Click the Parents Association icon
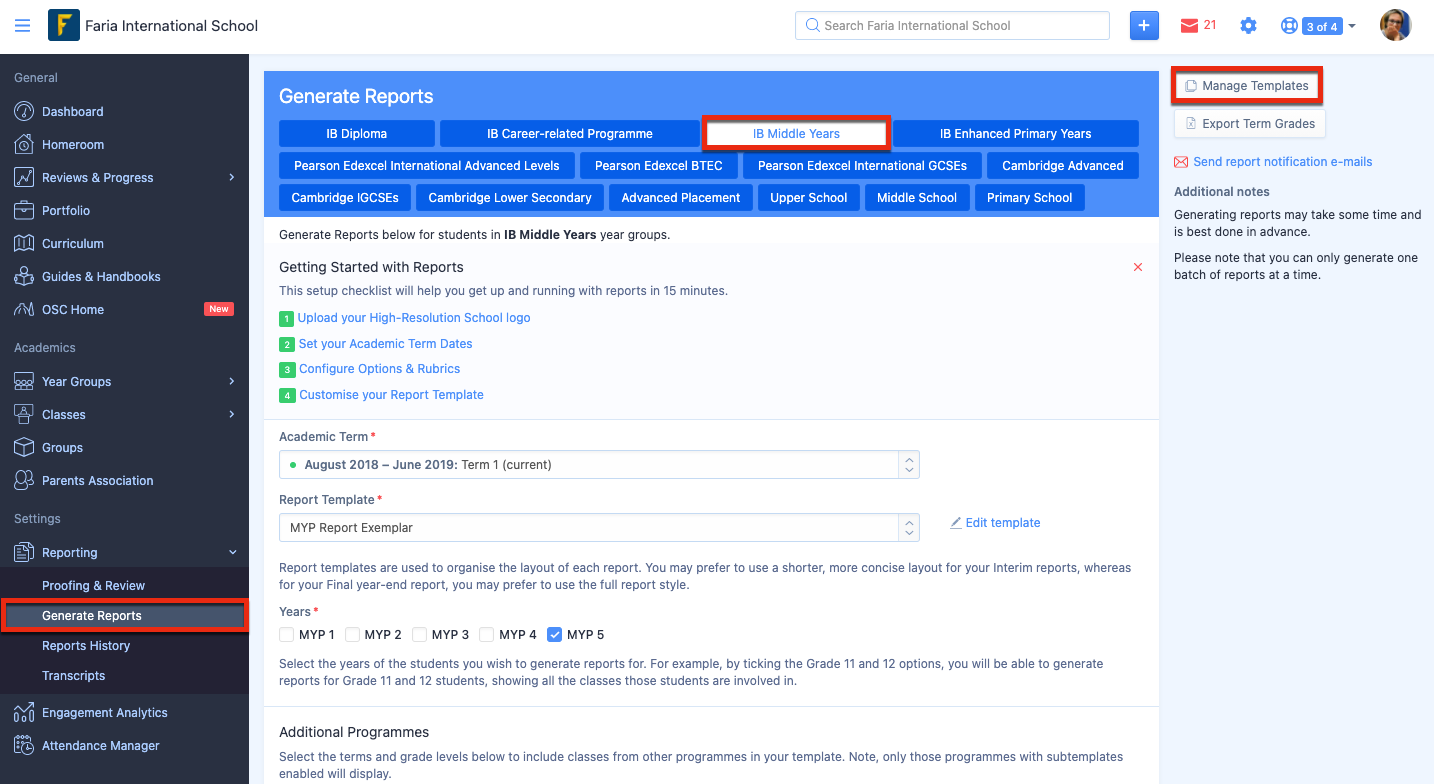This screenshot has height=784, width=1434. 24,480
